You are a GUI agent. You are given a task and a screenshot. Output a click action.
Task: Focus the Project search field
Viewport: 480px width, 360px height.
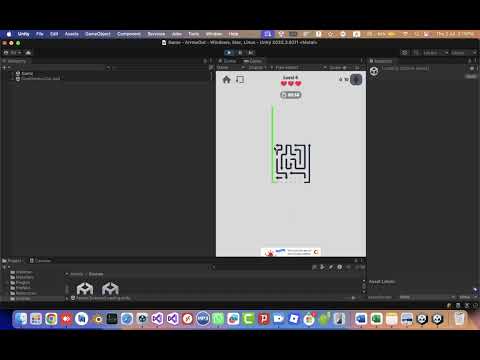(x=262, y=267)
